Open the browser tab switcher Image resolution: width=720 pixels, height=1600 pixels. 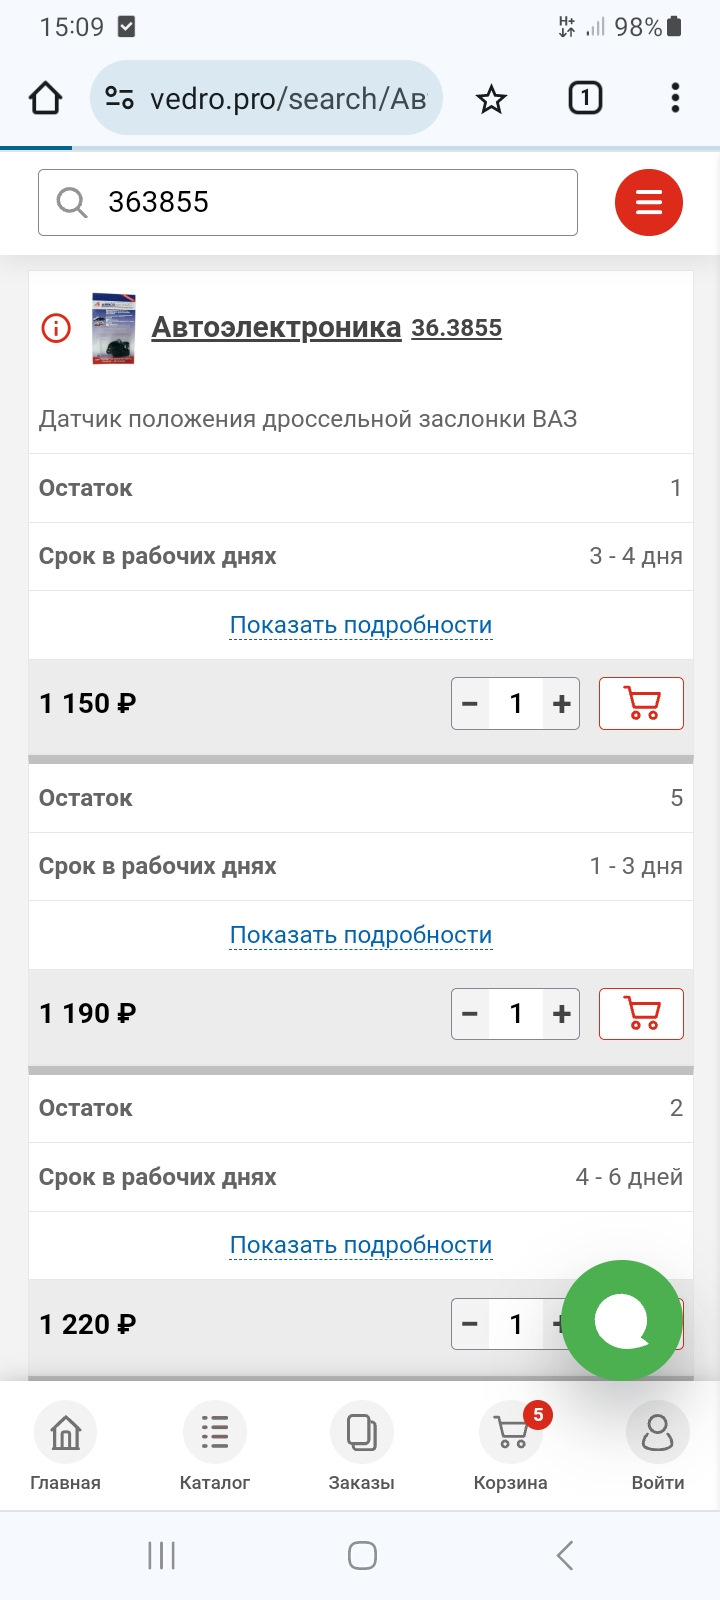pyautogui.click(x=585, y=98)
